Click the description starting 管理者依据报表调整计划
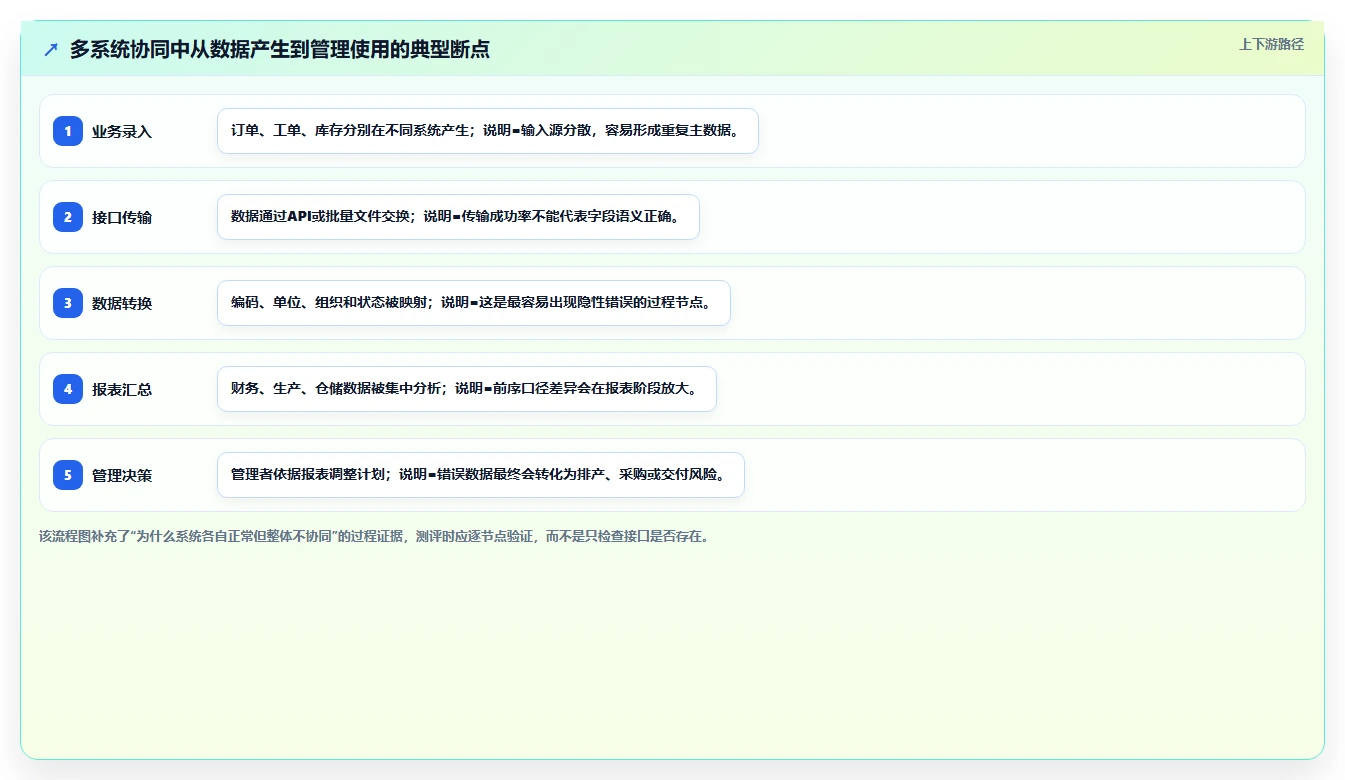1345x780 pixels. [481, 475]
